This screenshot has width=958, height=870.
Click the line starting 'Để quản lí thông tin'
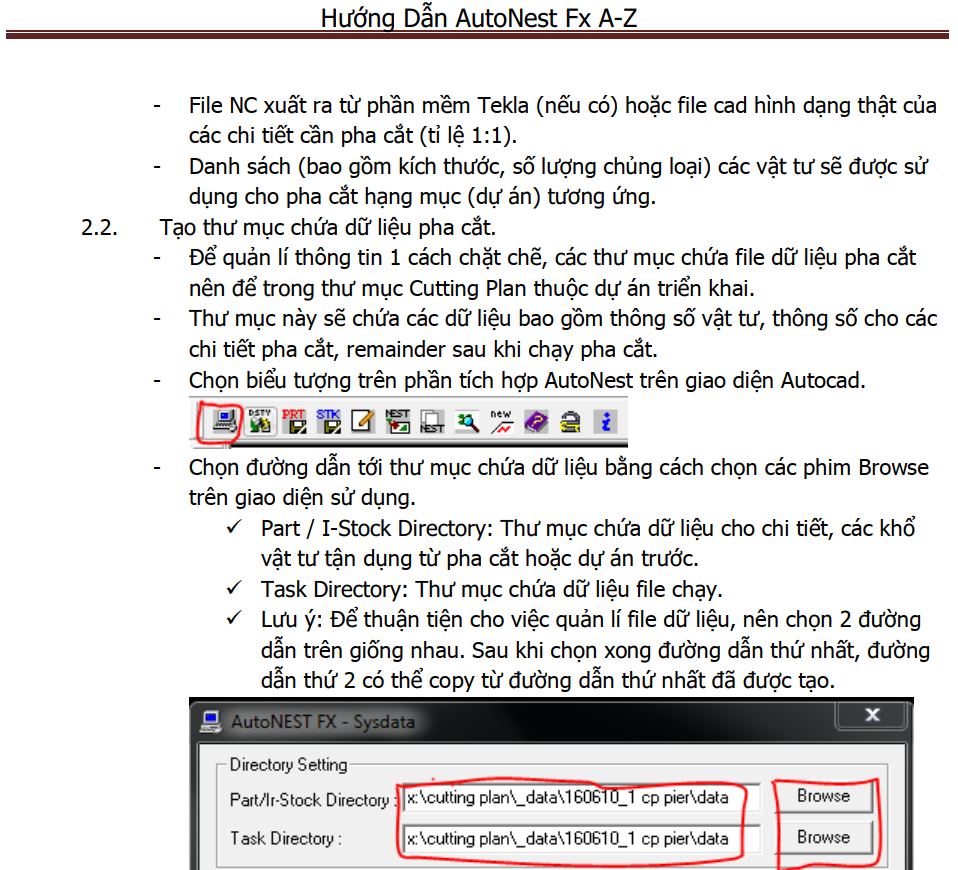click(552, 257)
